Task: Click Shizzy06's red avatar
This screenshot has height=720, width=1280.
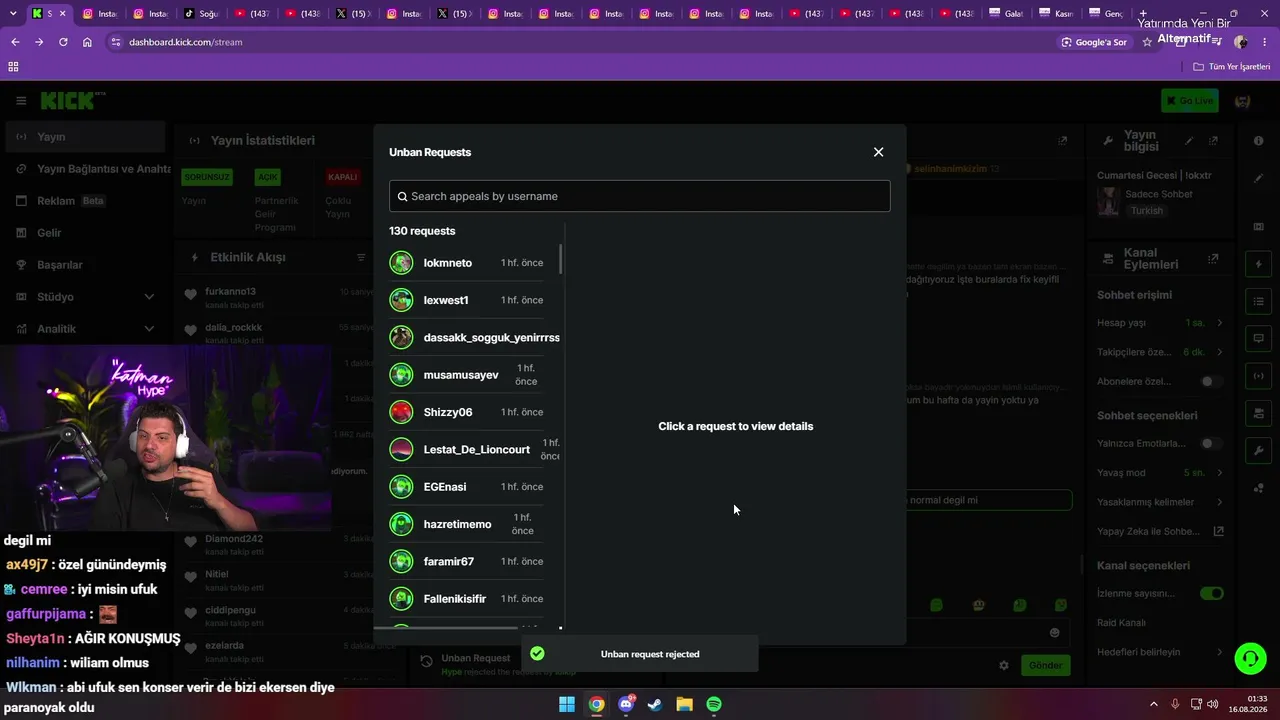Action: click(401, 412)
